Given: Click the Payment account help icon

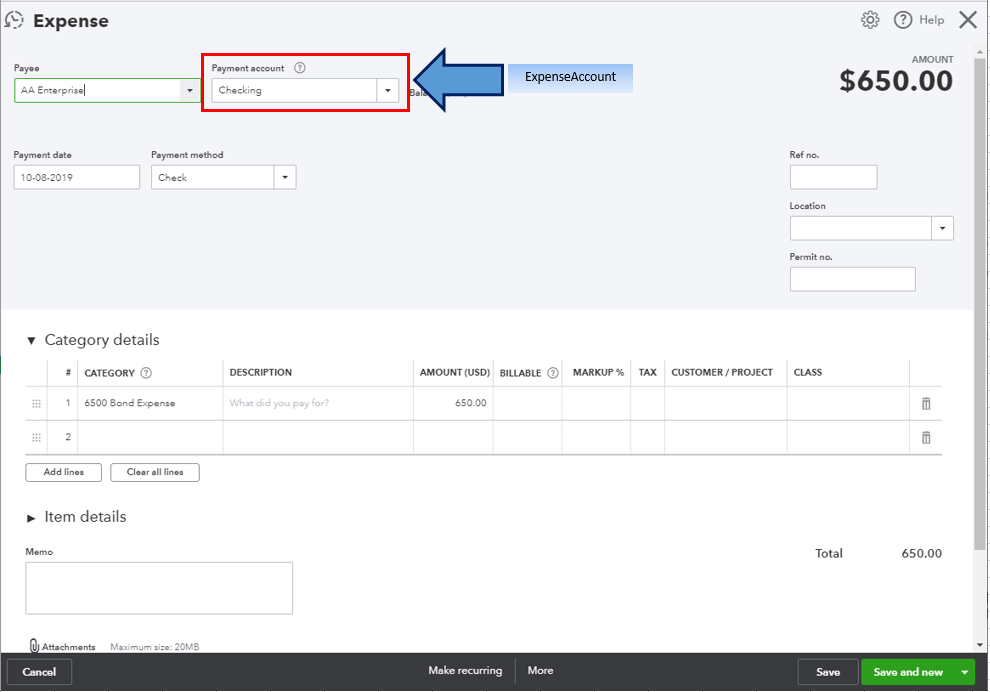Looking at the screenshot, I should (300, 68).
